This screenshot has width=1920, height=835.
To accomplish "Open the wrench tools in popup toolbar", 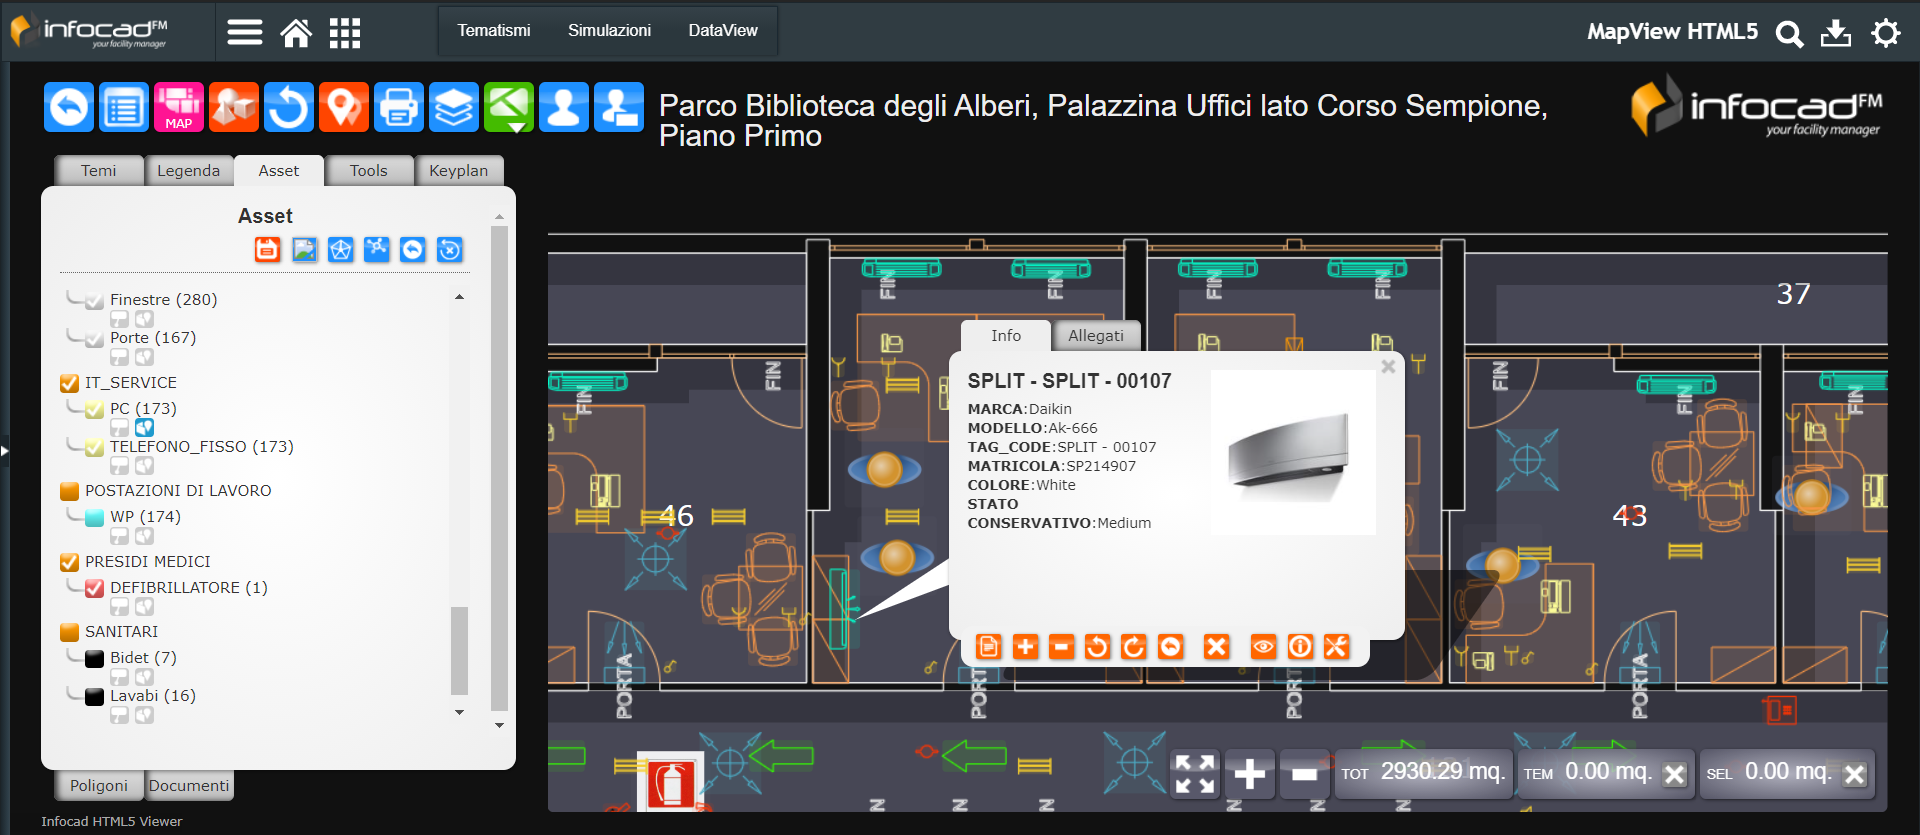I will tap(1336, 647).
